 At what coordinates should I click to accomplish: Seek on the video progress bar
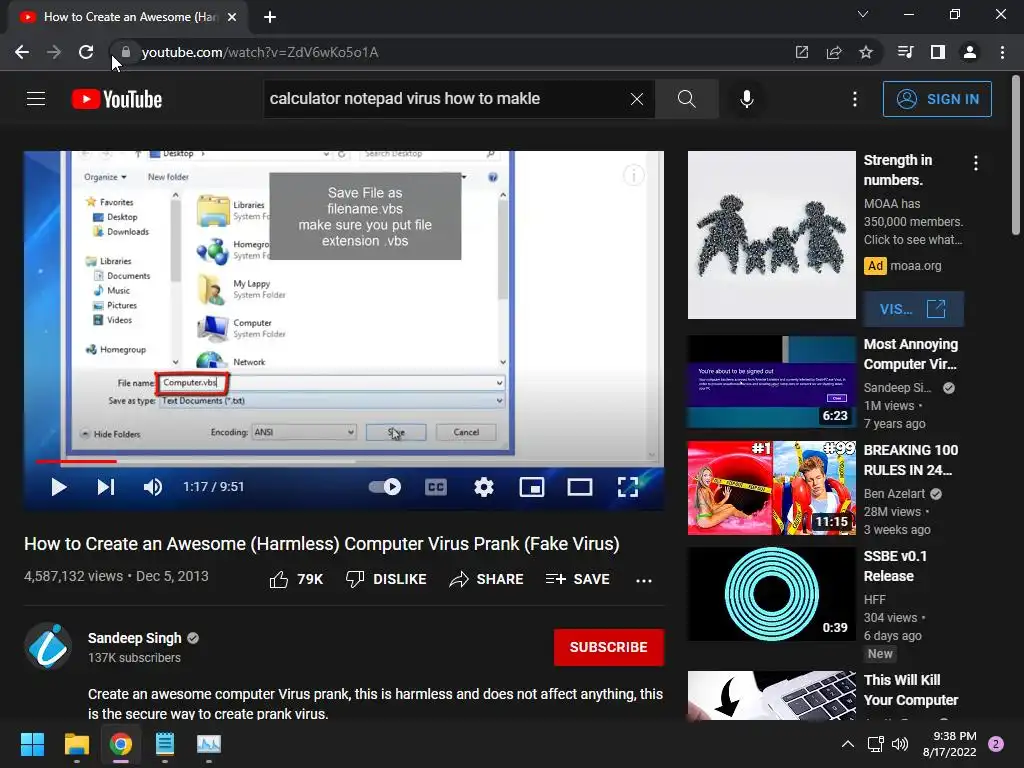(344, 461)
